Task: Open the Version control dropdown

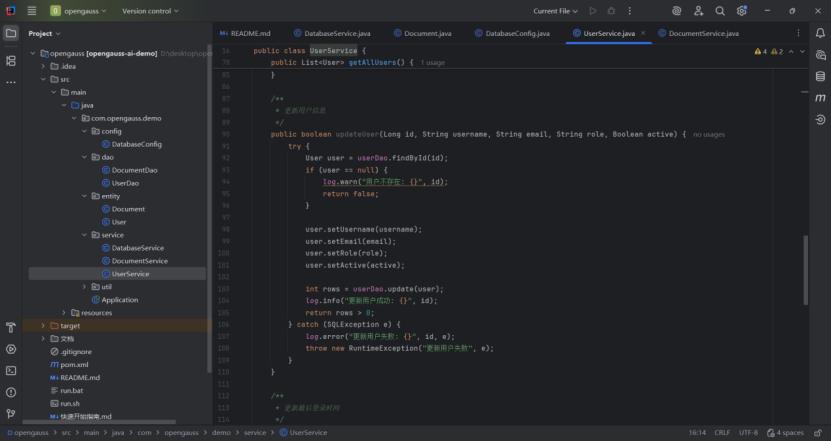Action: (150, 11)
